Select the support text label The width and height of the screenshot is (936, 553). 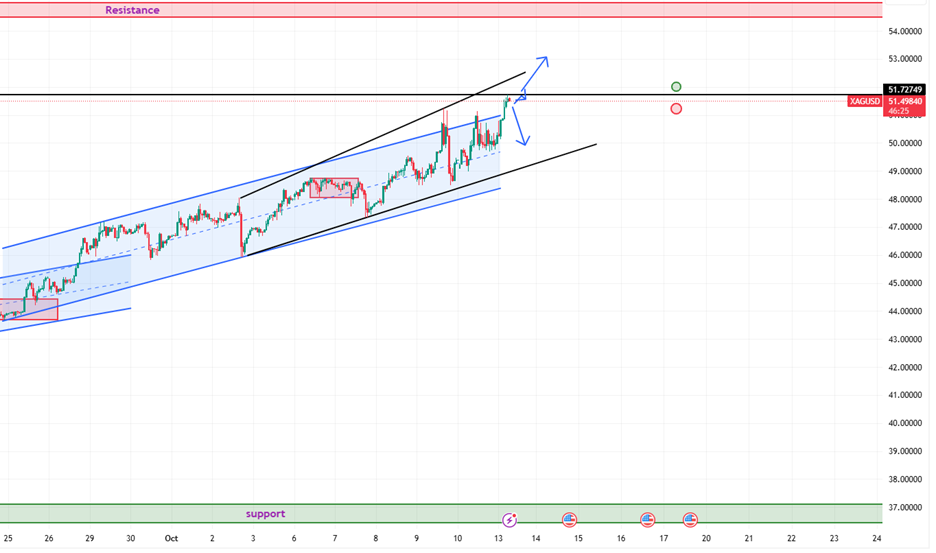[265, 514]
